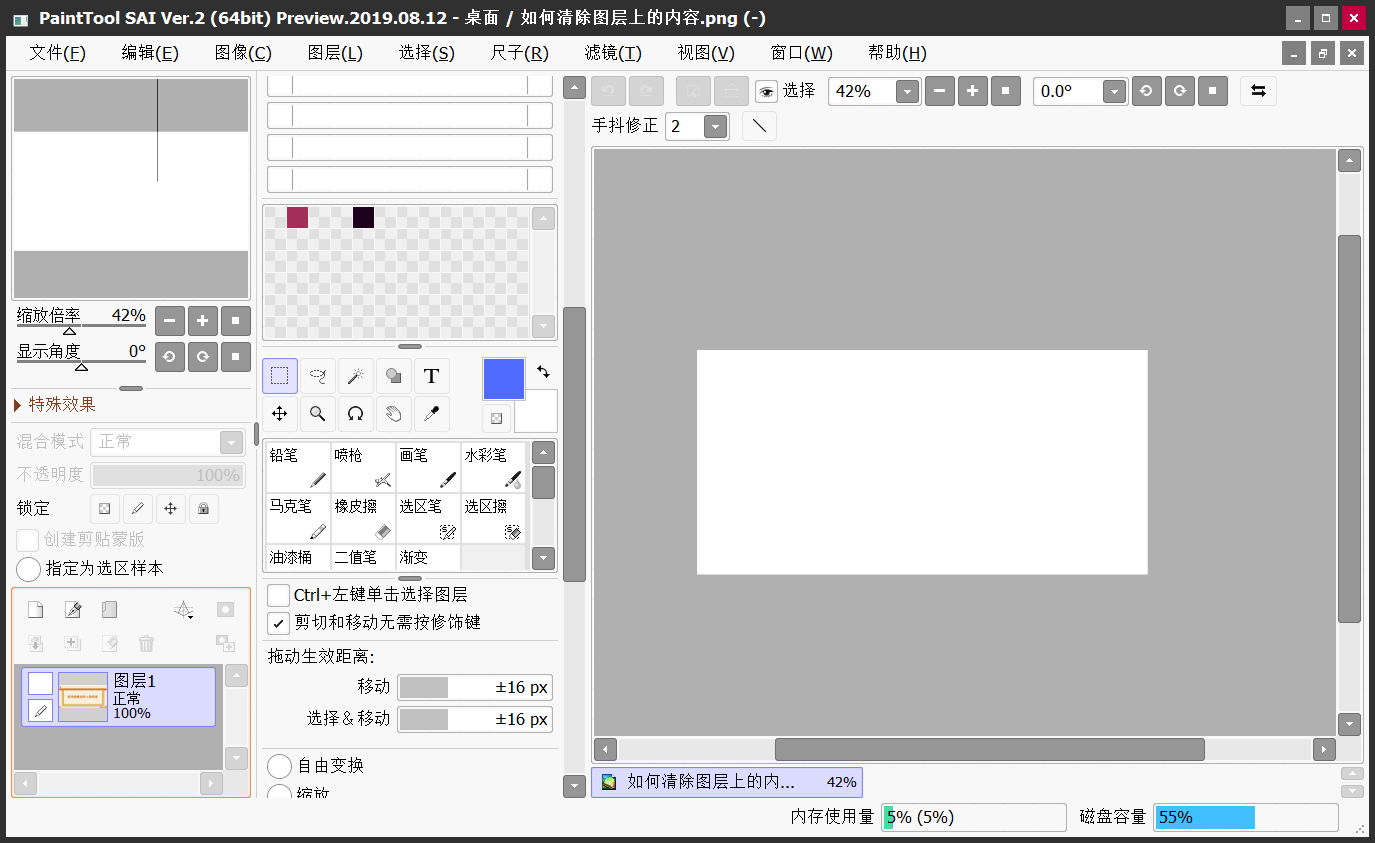Click brush list scroll up arrow
The height and width of the screenshot is (843, 1375).
pos(543,453)
